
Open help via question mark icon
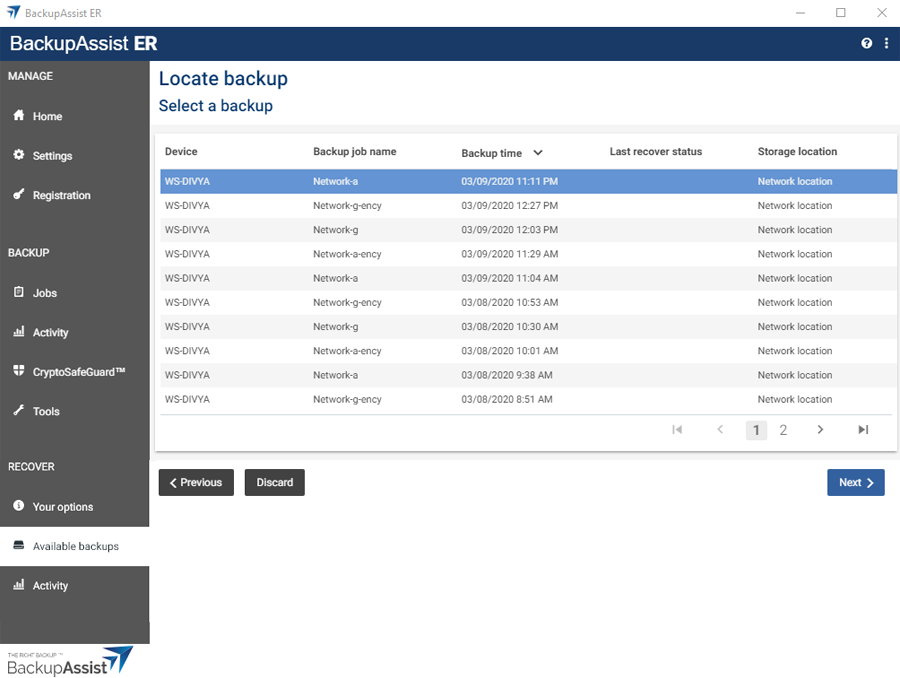click(x=867, y=43)
